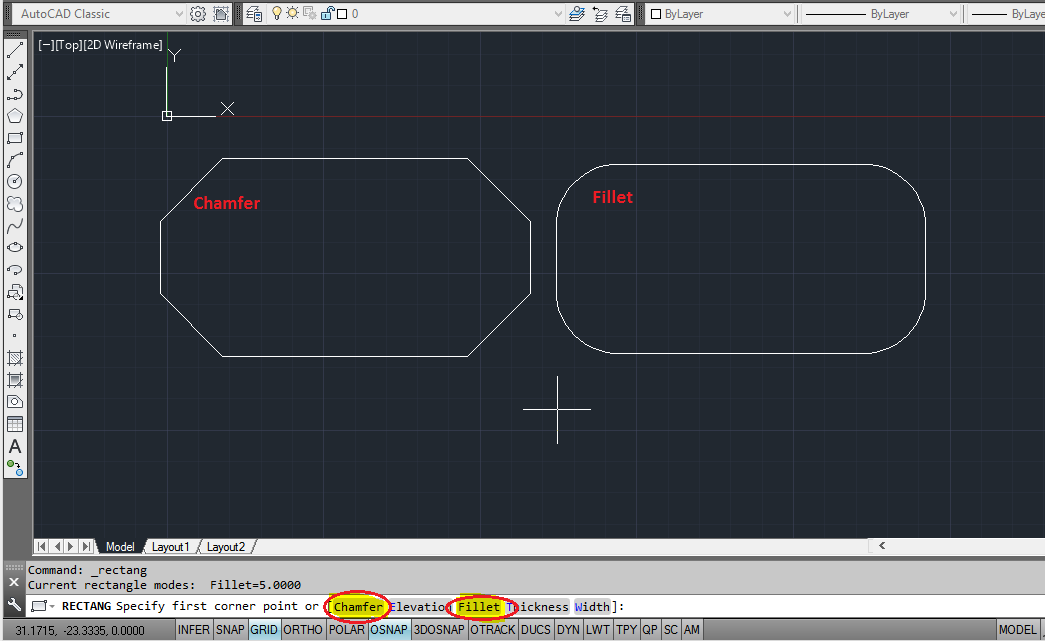Screen dimensions: 1045x641
Task: Open Layer States Manager icon
Action: coord(623,14)
